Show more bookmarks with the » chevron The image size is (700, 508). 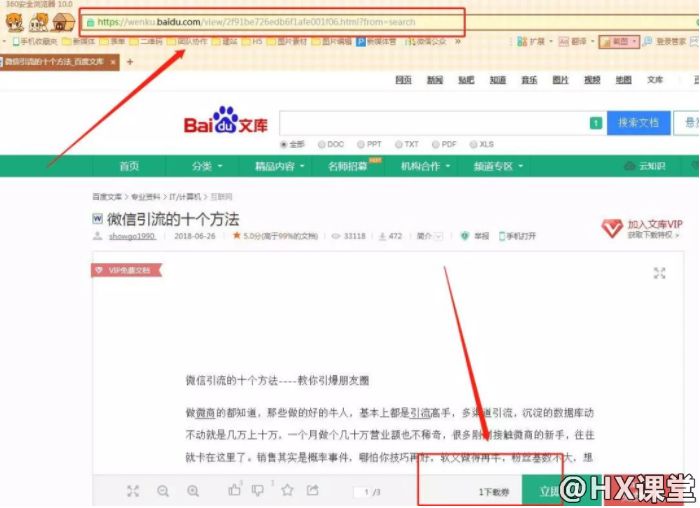click(x=458, y=42)
